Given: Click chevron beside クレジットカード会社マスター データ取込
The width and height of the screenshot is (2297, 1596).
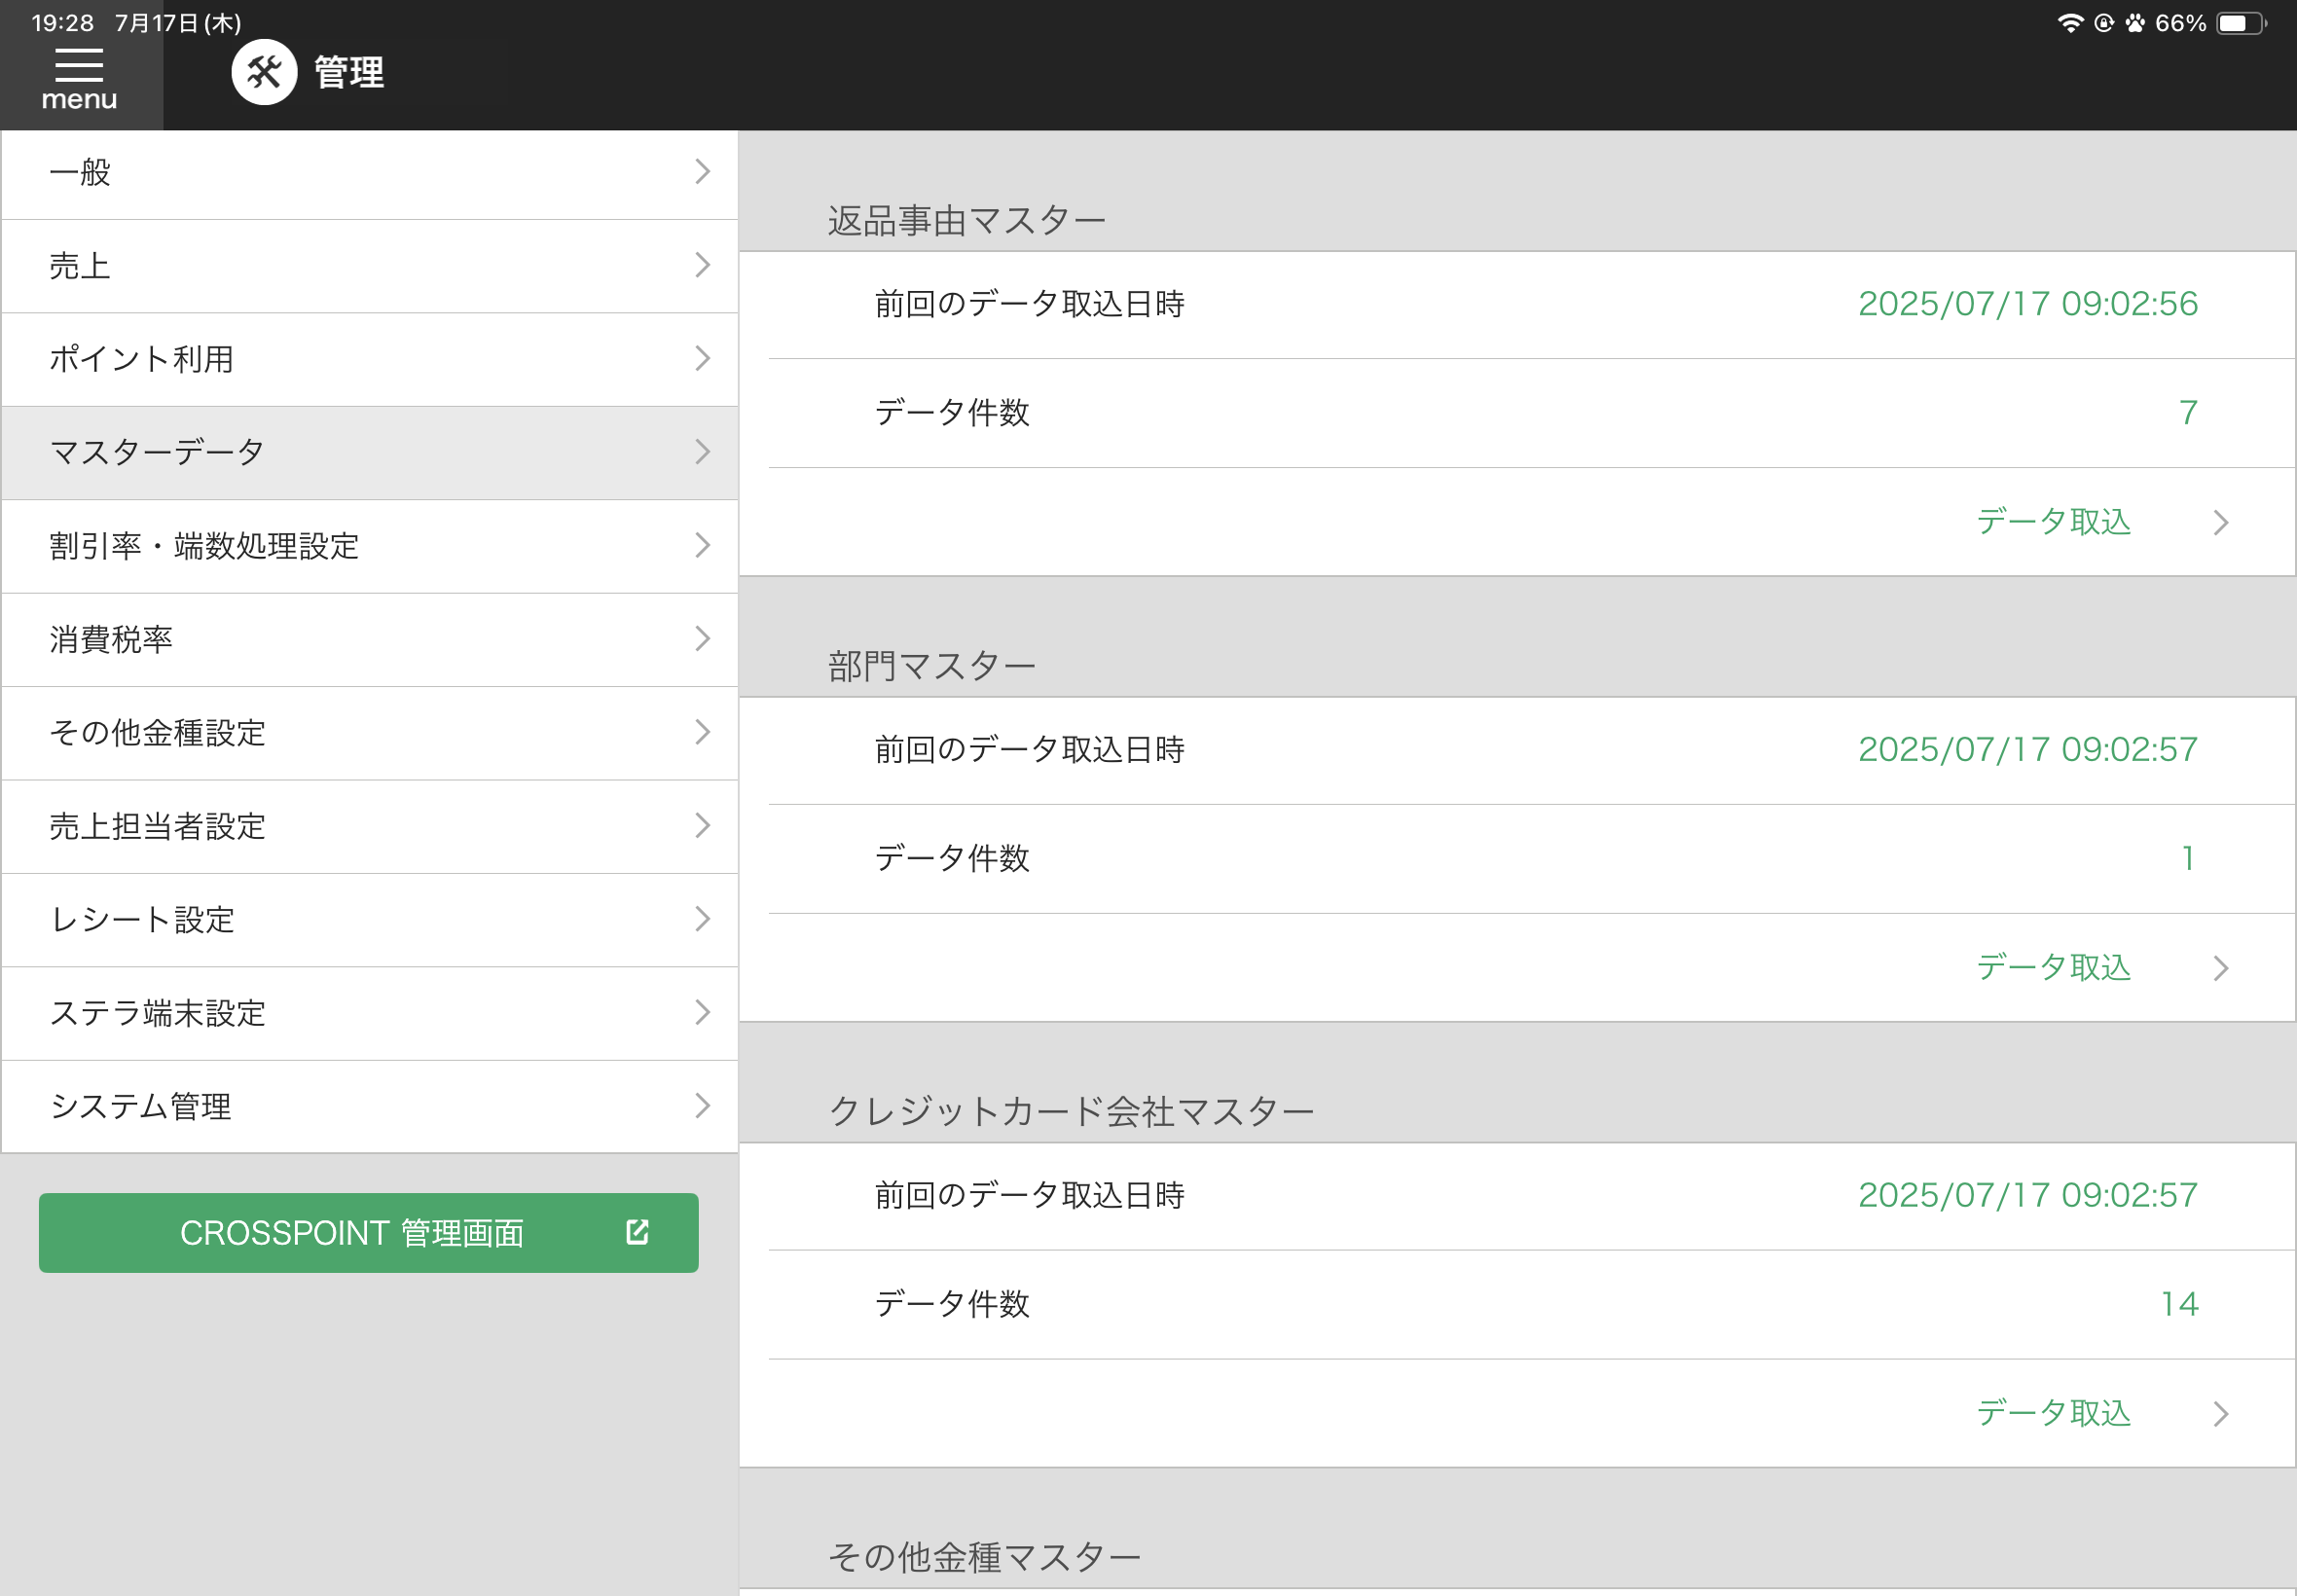Looking at the screenshot, I should (x=2221, y=1413).
